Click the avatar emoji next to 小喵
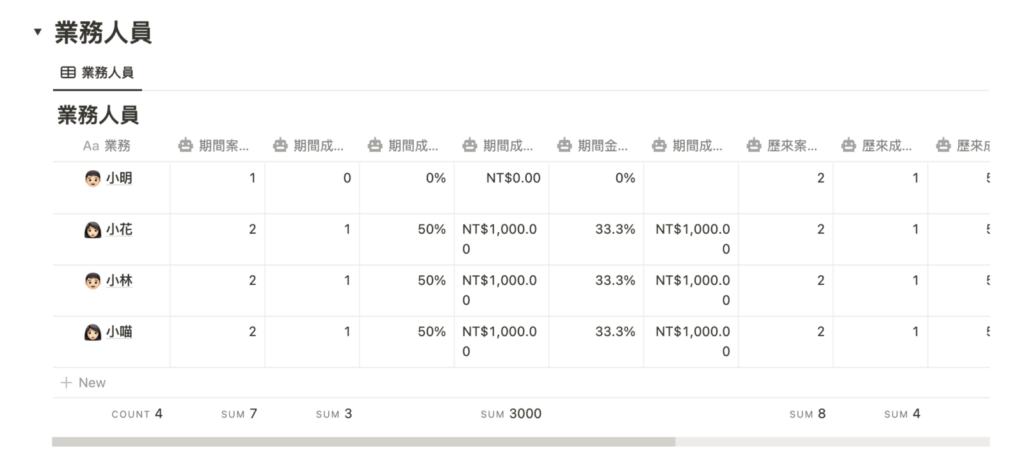1024x475 pixels. [93, 332]
